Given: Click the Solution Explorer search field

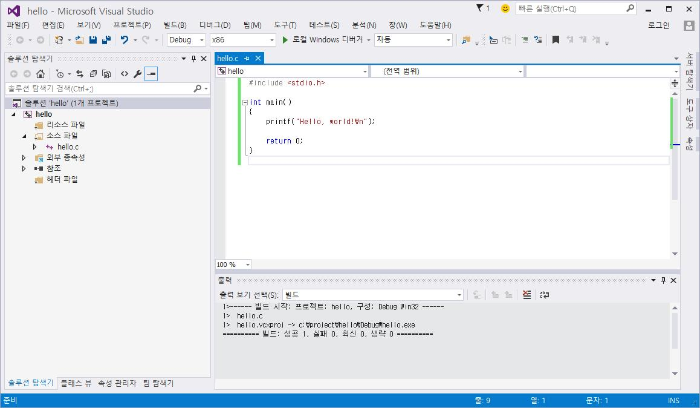Looking at the screenshot, I should coord(99,88).
